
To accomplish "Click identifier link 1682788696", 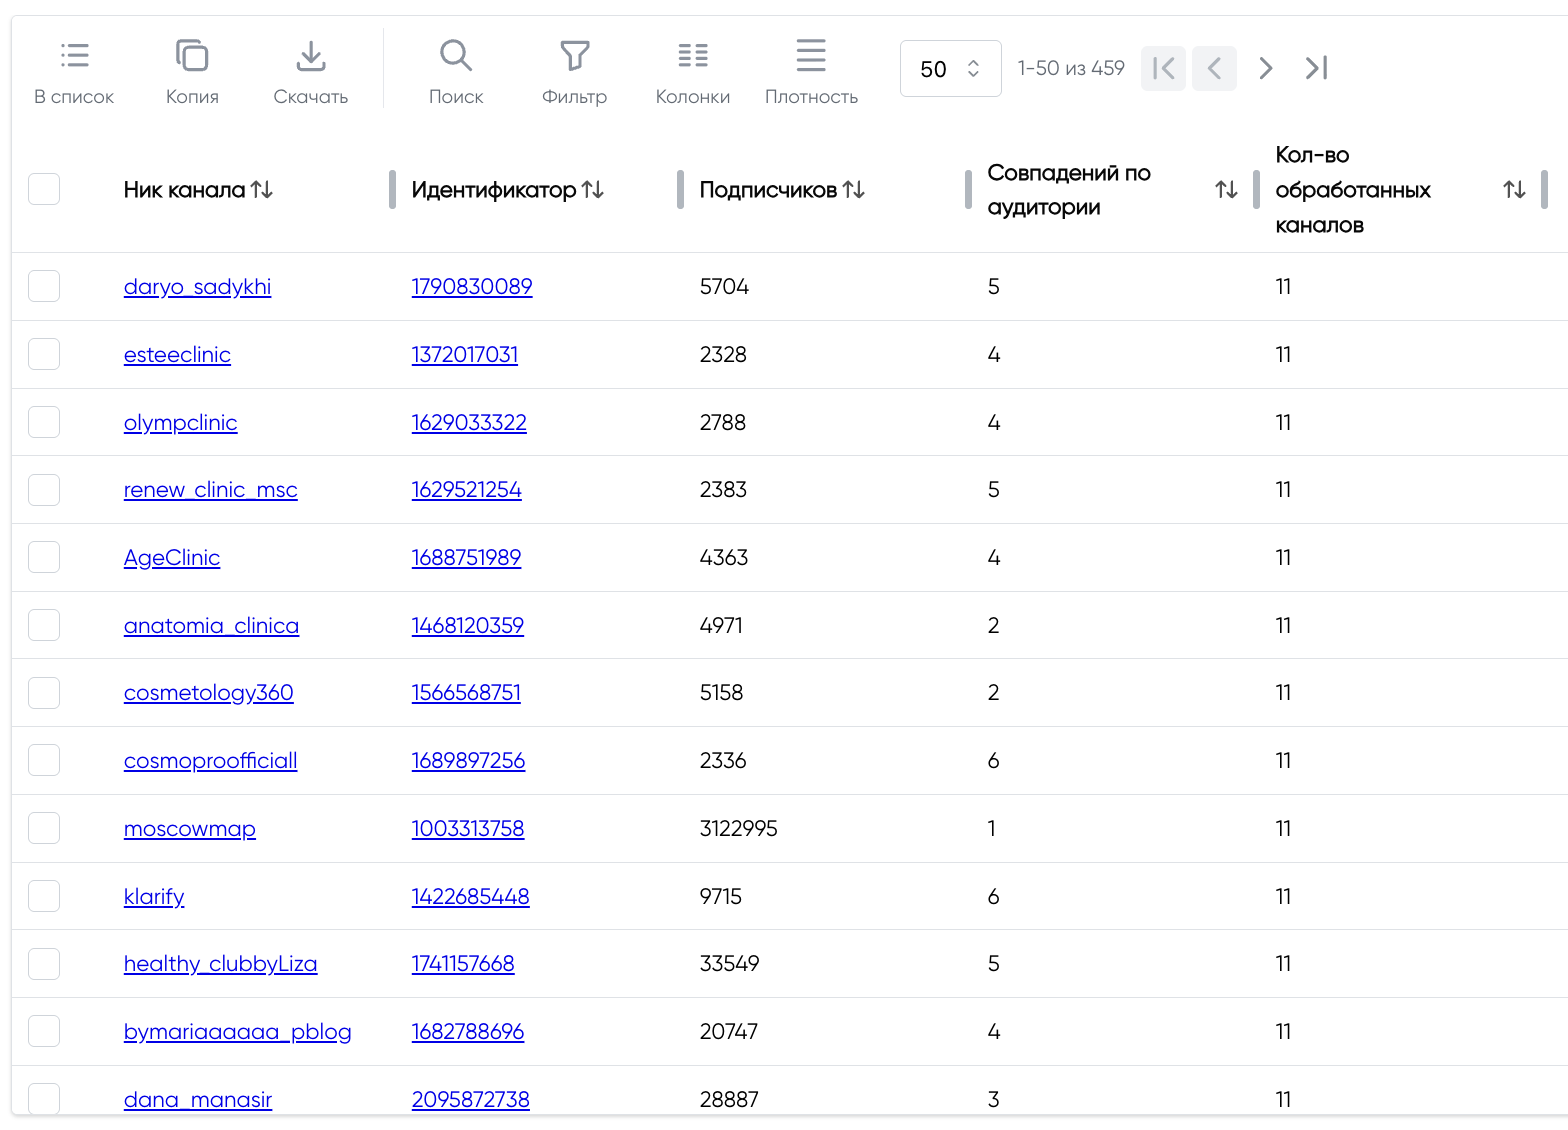I will pos(468,1032).
